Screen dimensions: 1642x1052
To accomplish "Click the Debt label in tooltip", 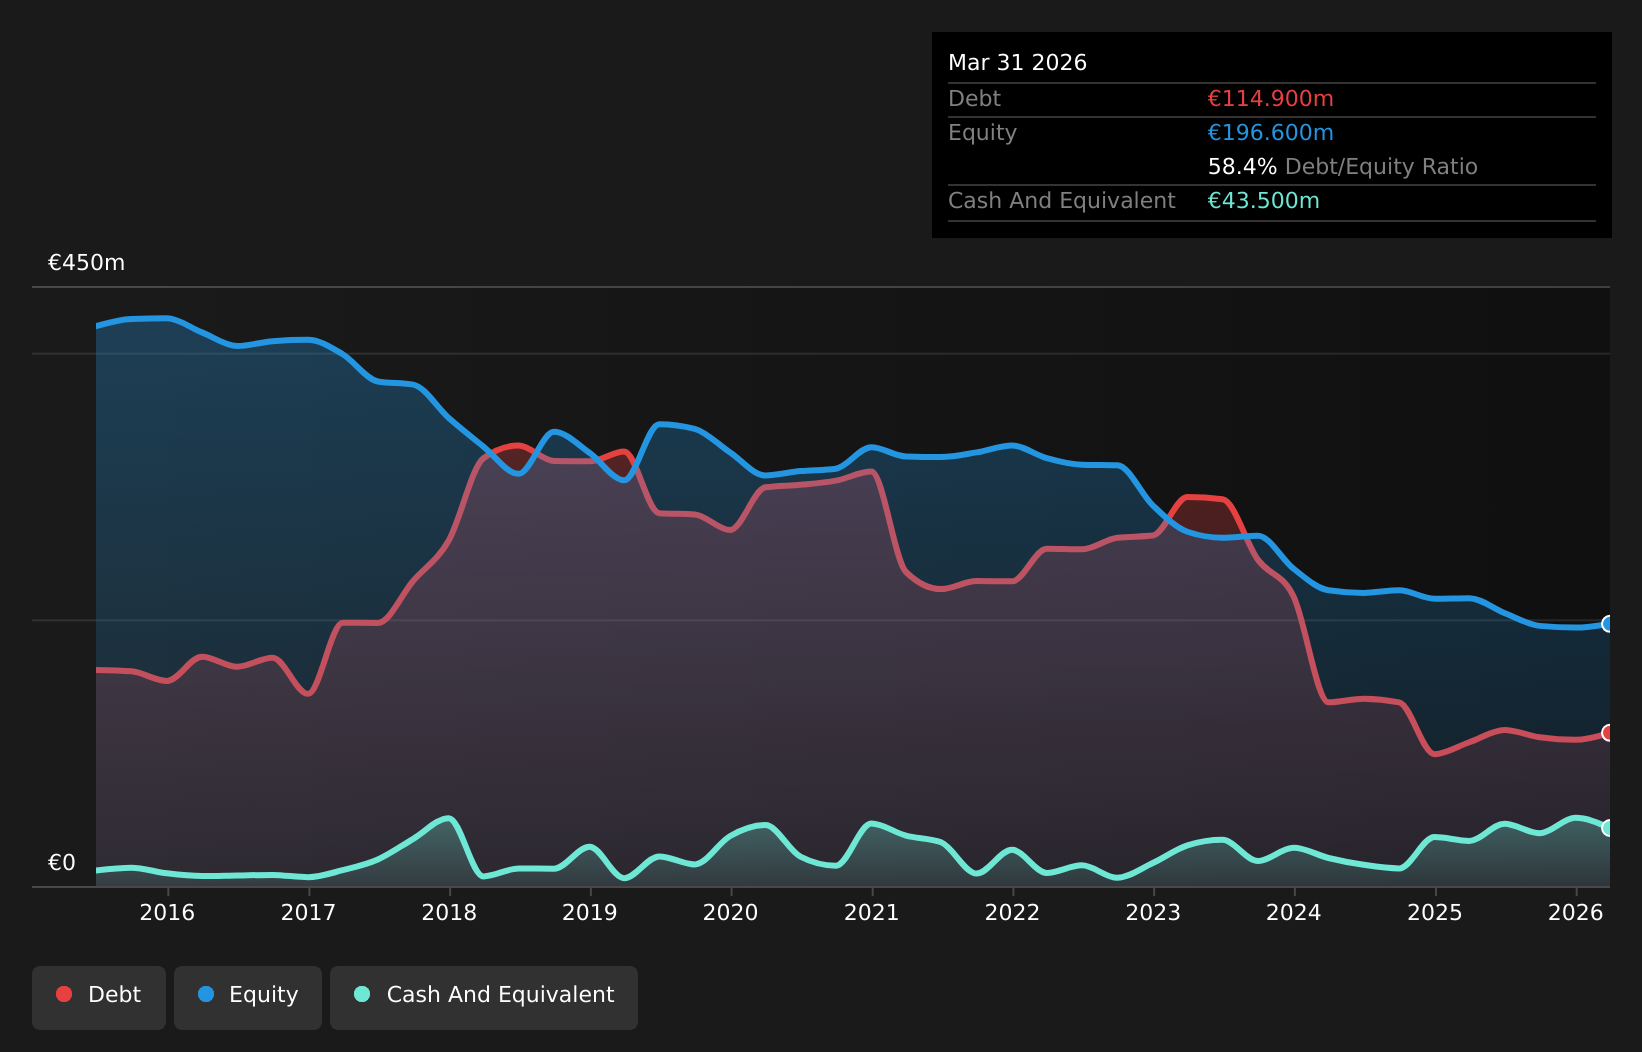I will tap(974, 99).
